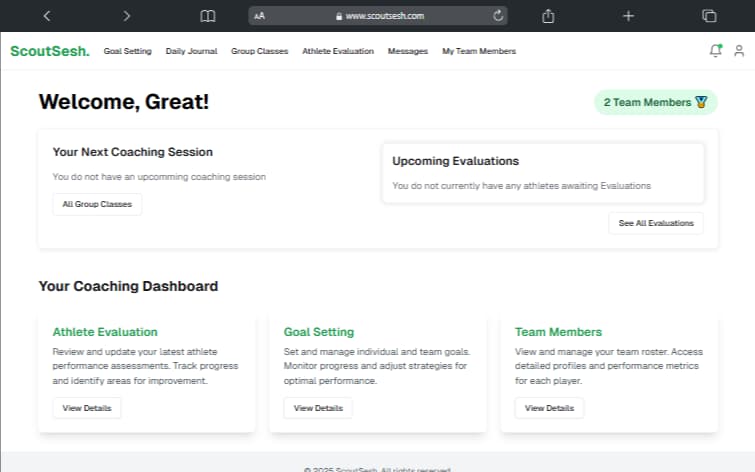Show all tabs overview icon
This screenshot has width=755, height=472.
(x=709, y=16)
